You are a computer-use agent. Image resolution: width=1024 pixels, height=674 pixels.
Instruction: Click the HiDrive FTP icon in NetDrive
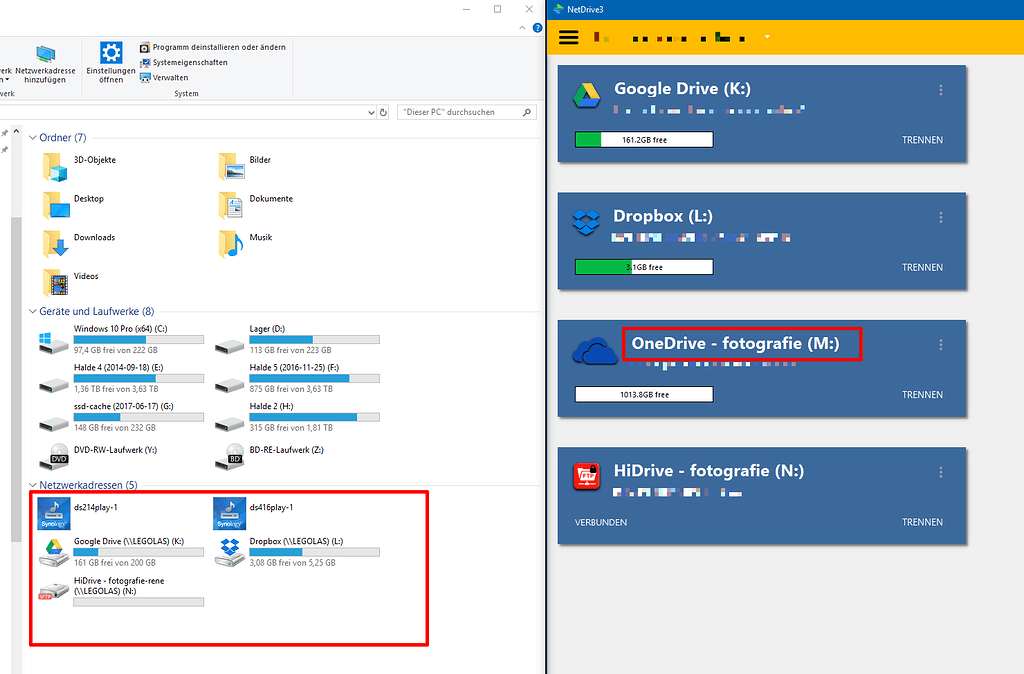pyautogui.click(x=586, y=476)
